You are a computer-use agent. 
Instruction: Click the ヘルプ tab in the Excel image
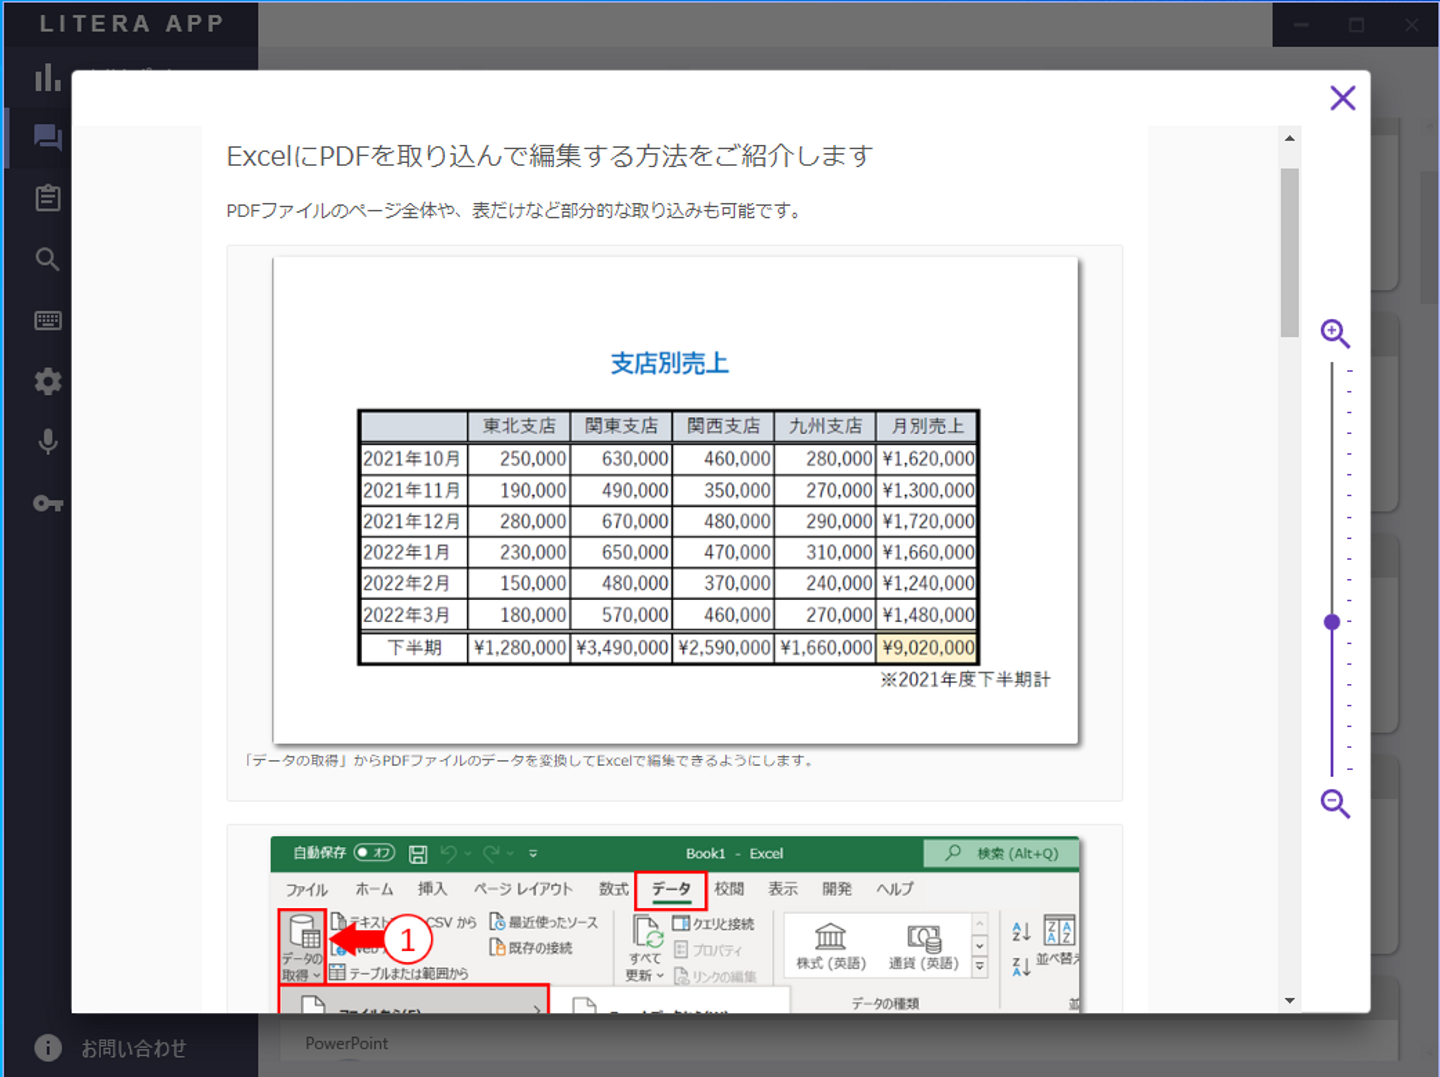[x=895, y=889]
